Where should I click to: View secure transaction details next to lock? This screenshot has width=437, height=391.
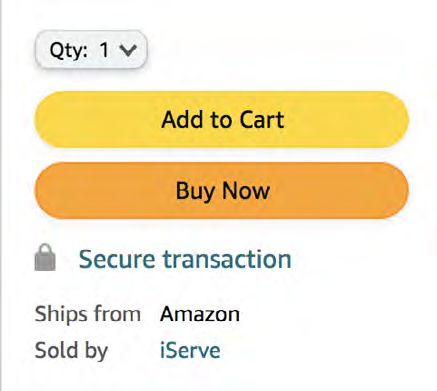185,259
